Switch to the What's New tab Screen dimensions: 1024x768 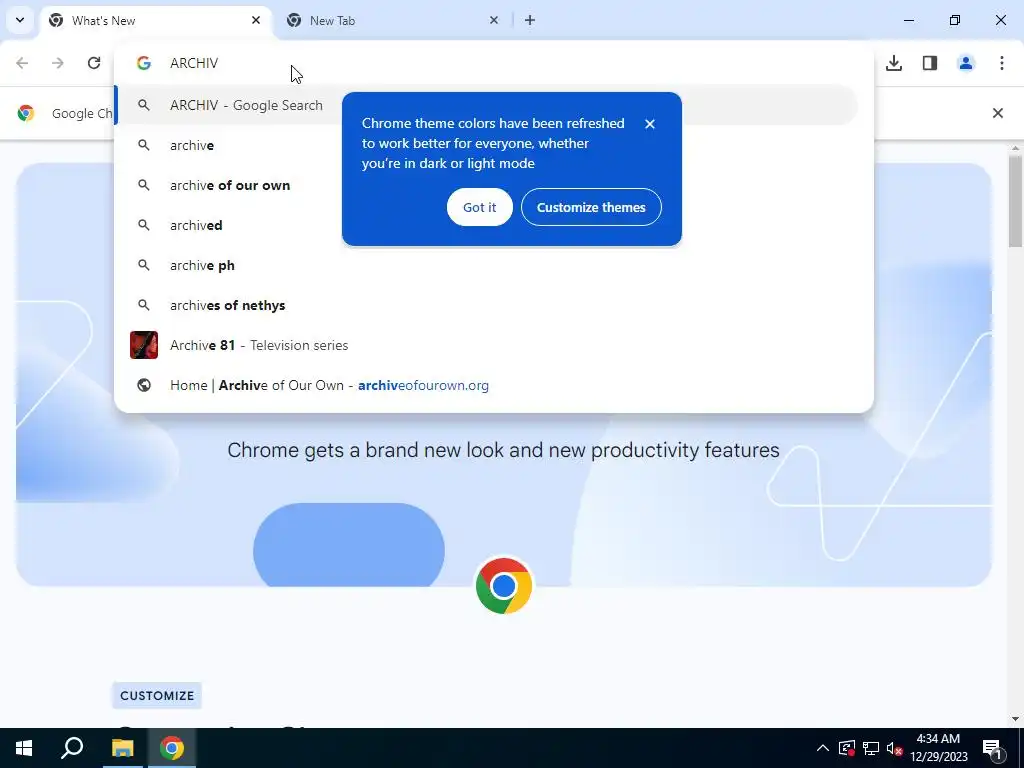[157, 20]
